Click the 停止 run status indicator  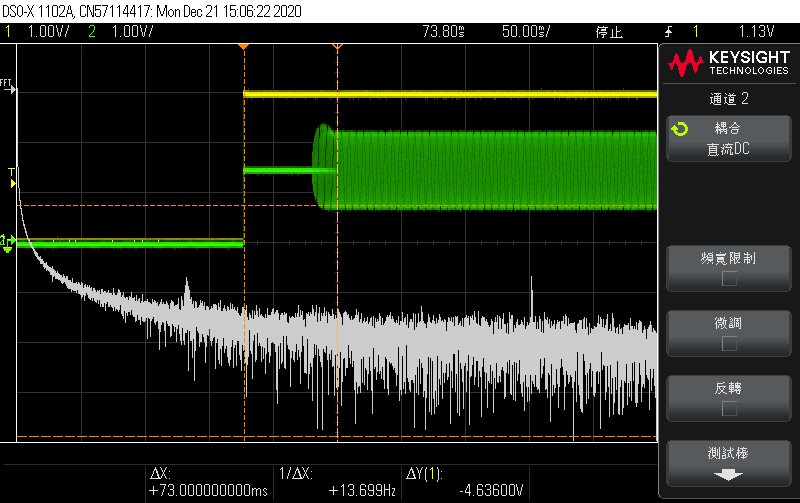pos(609,32)
